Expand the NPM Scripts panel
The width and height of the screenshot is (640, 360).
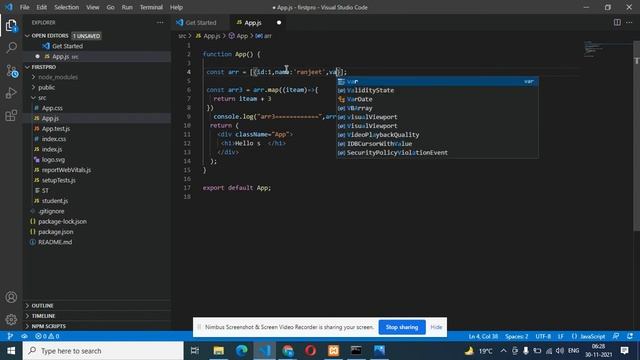(49, 326)
